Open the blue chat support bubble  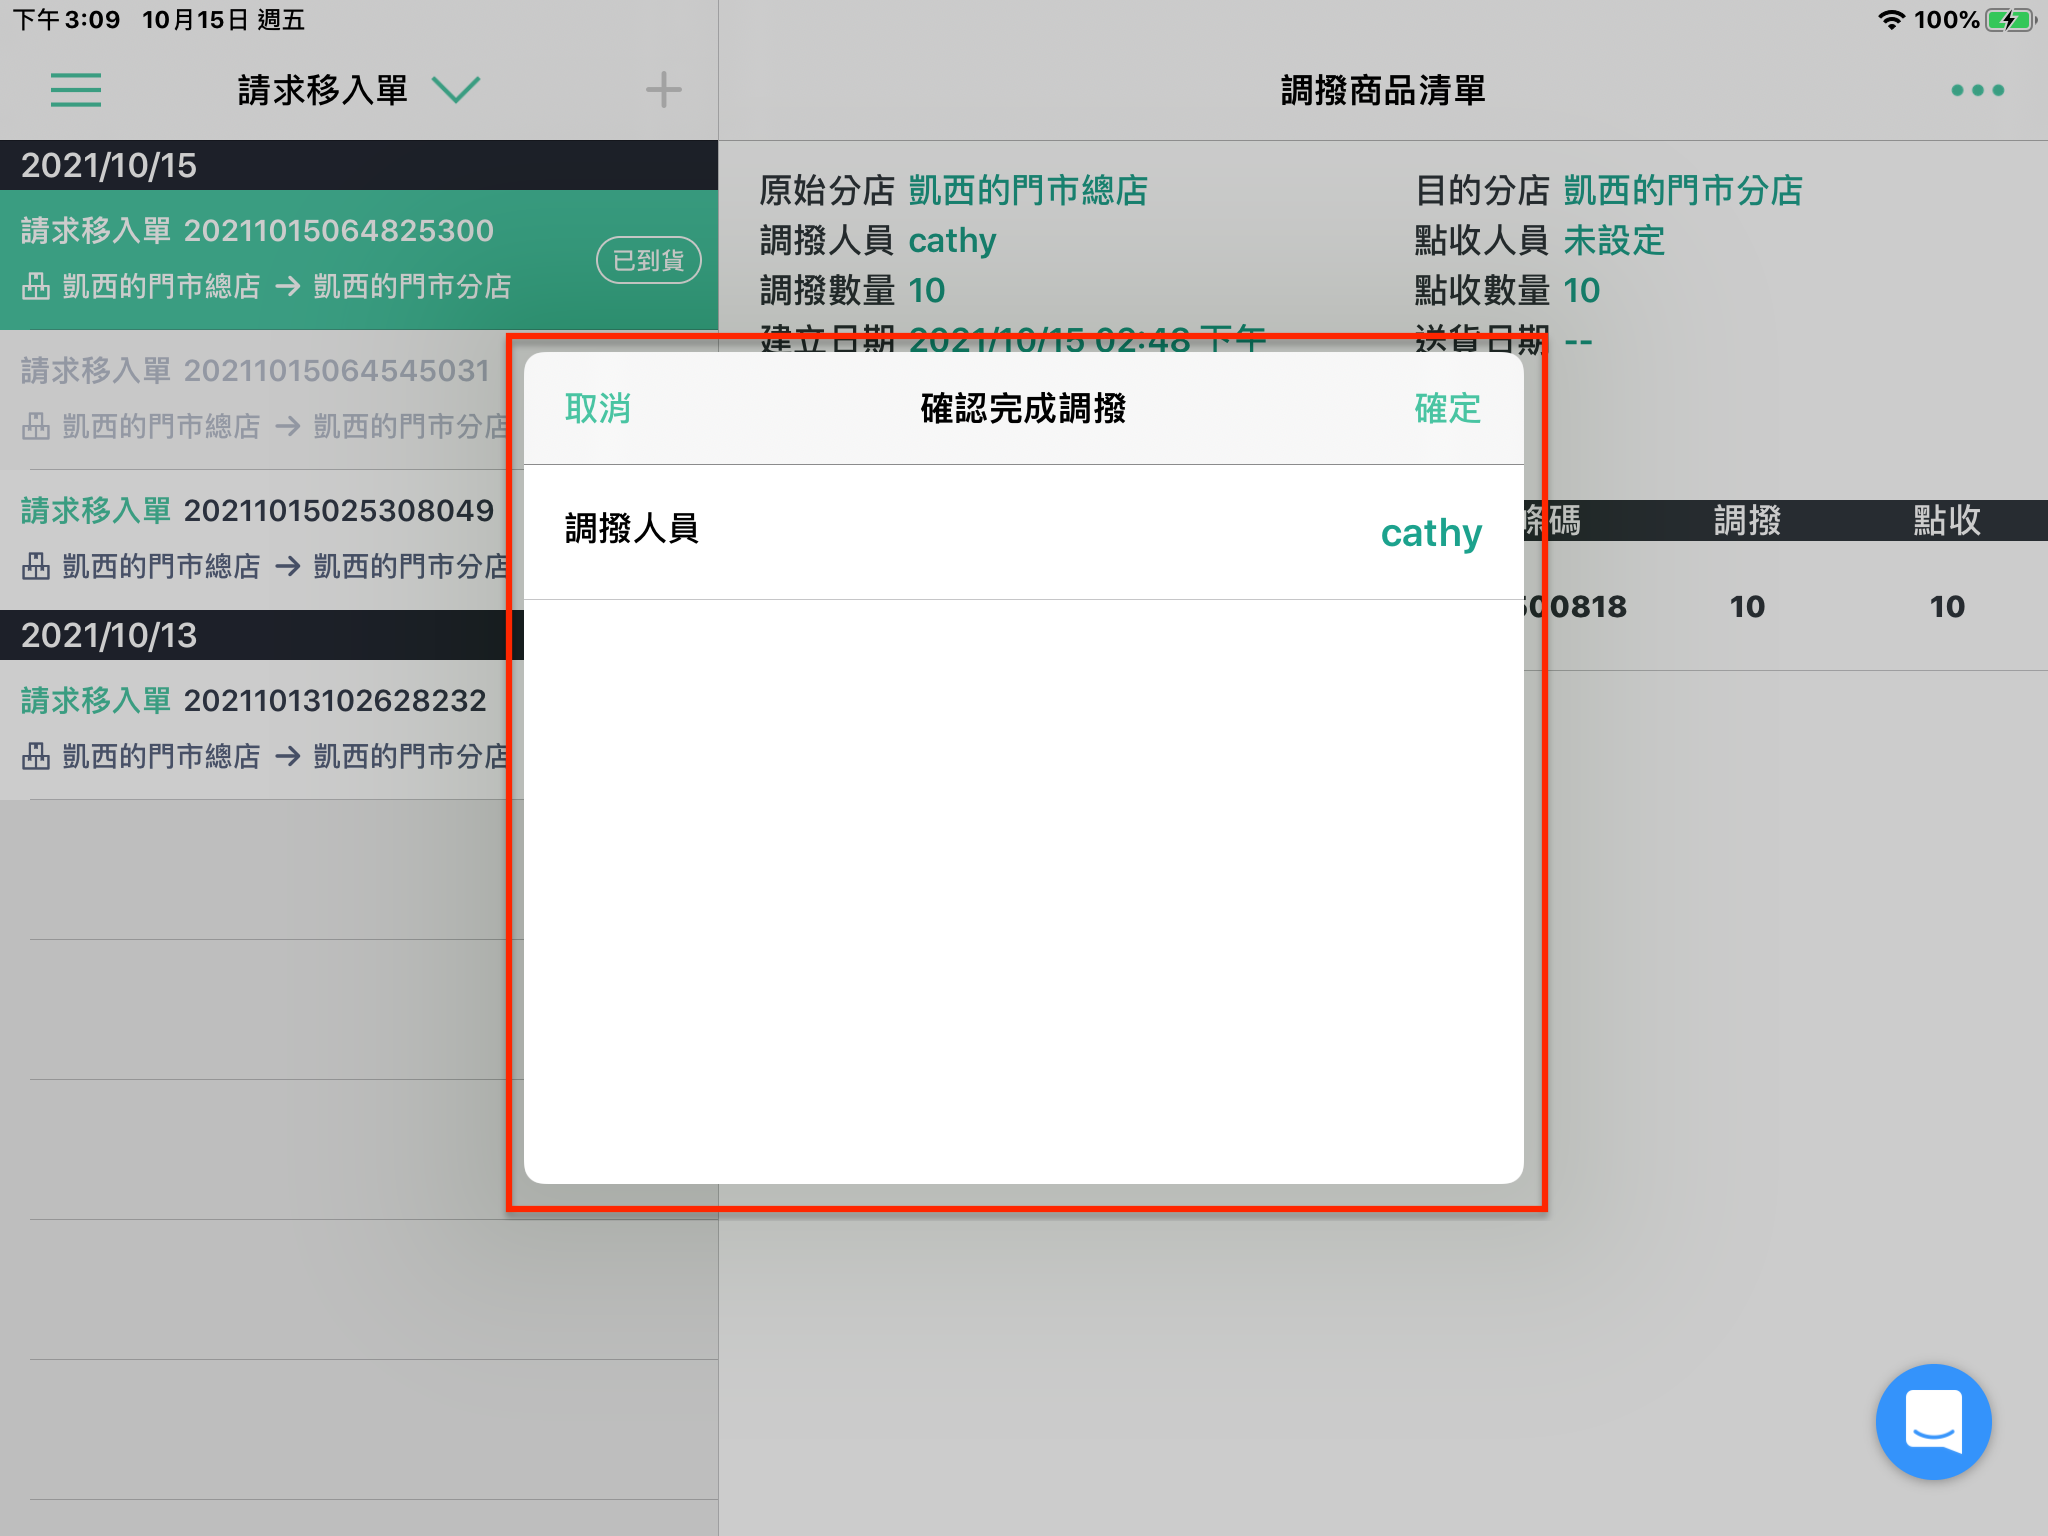pyautogui.click(x=1933, y=1421)
